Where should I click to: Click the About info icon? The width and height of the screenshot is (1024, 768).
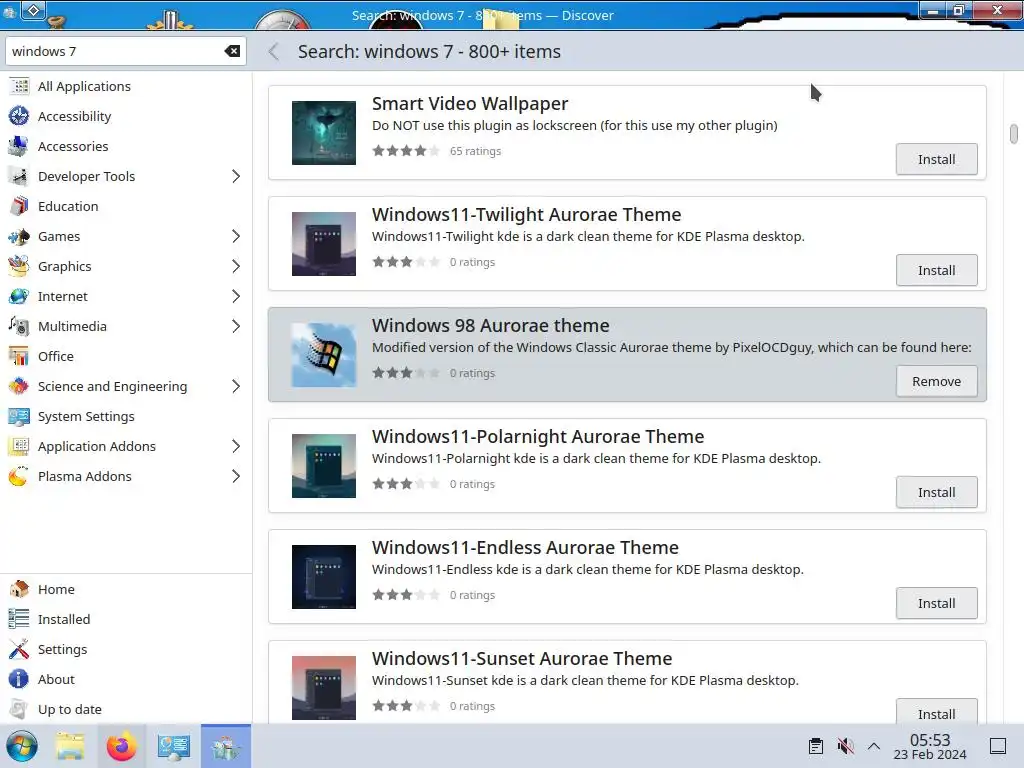19,679
